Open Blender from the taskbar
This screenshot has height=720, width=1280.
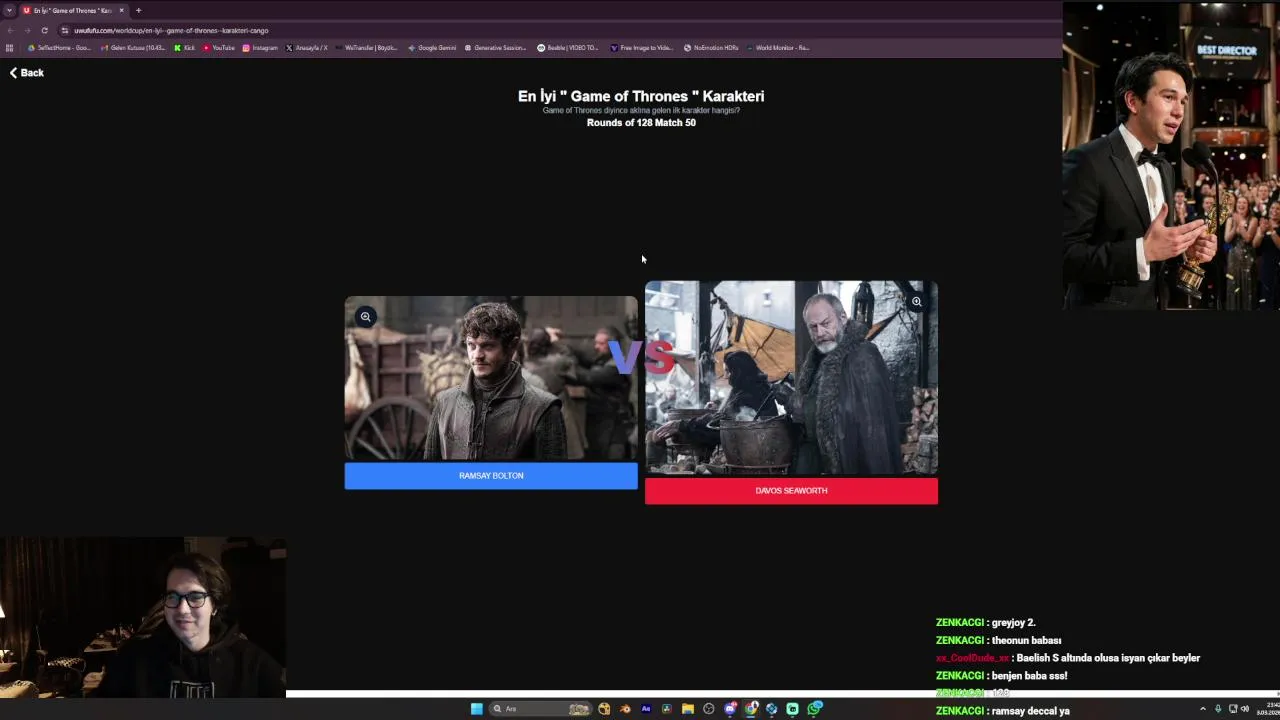point(625,709)
